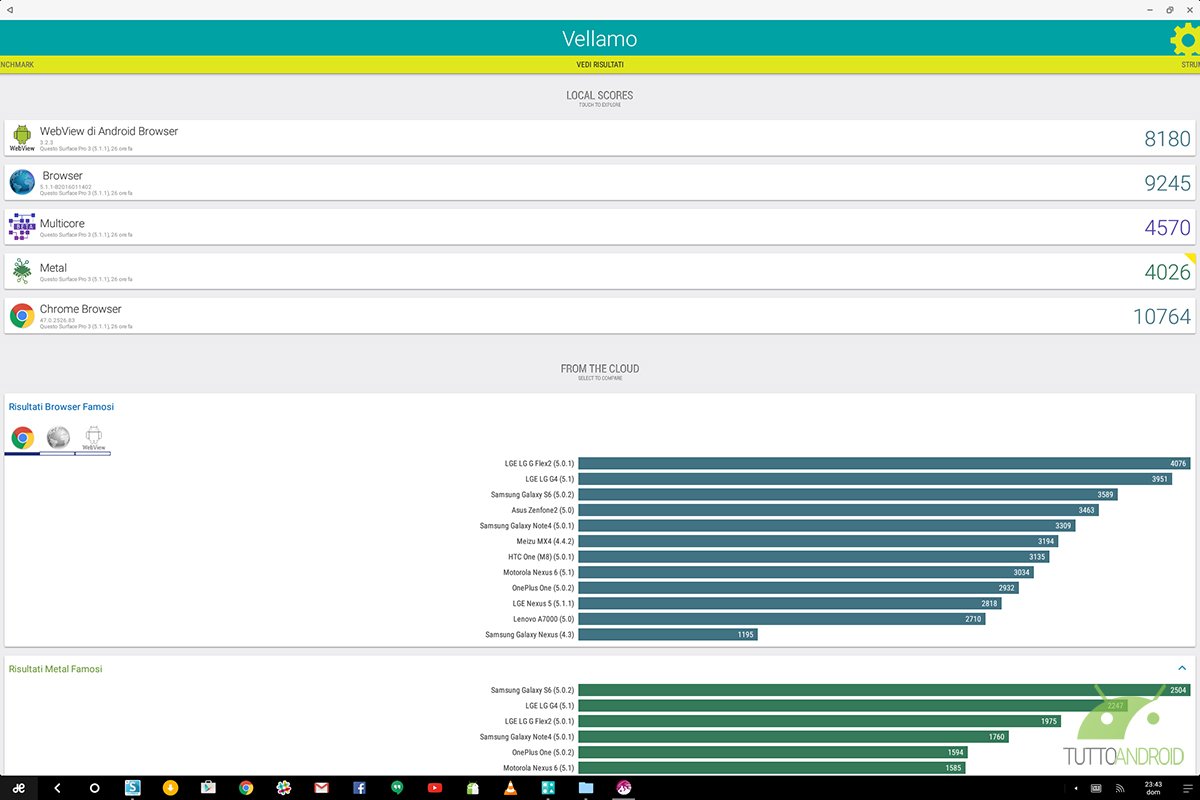
Task: Select the OnePlus One 1594 Metal bar
Action: (x=773, y=752)
